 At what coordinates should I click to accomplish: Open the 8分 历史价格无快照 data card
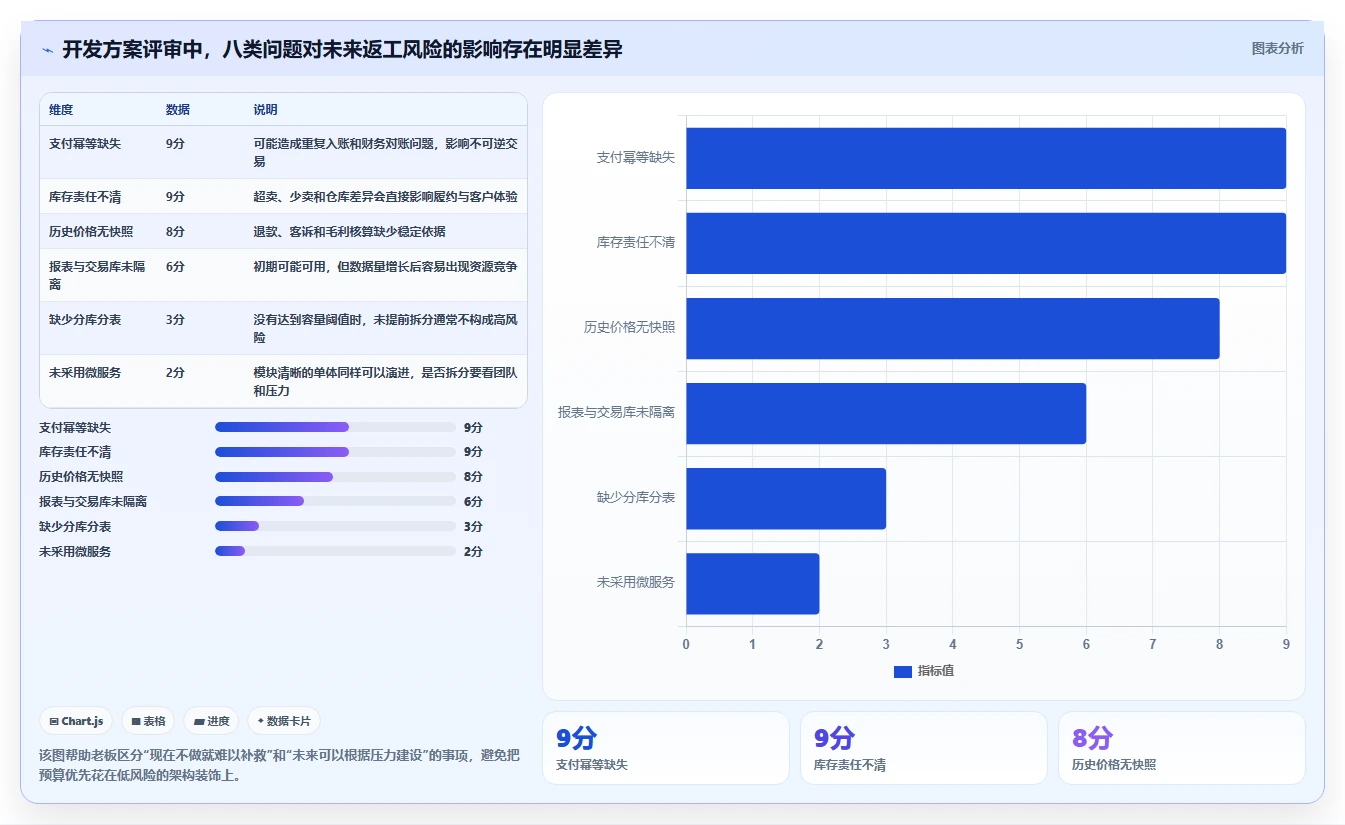pyautogui.click(x=1182, y=748)
